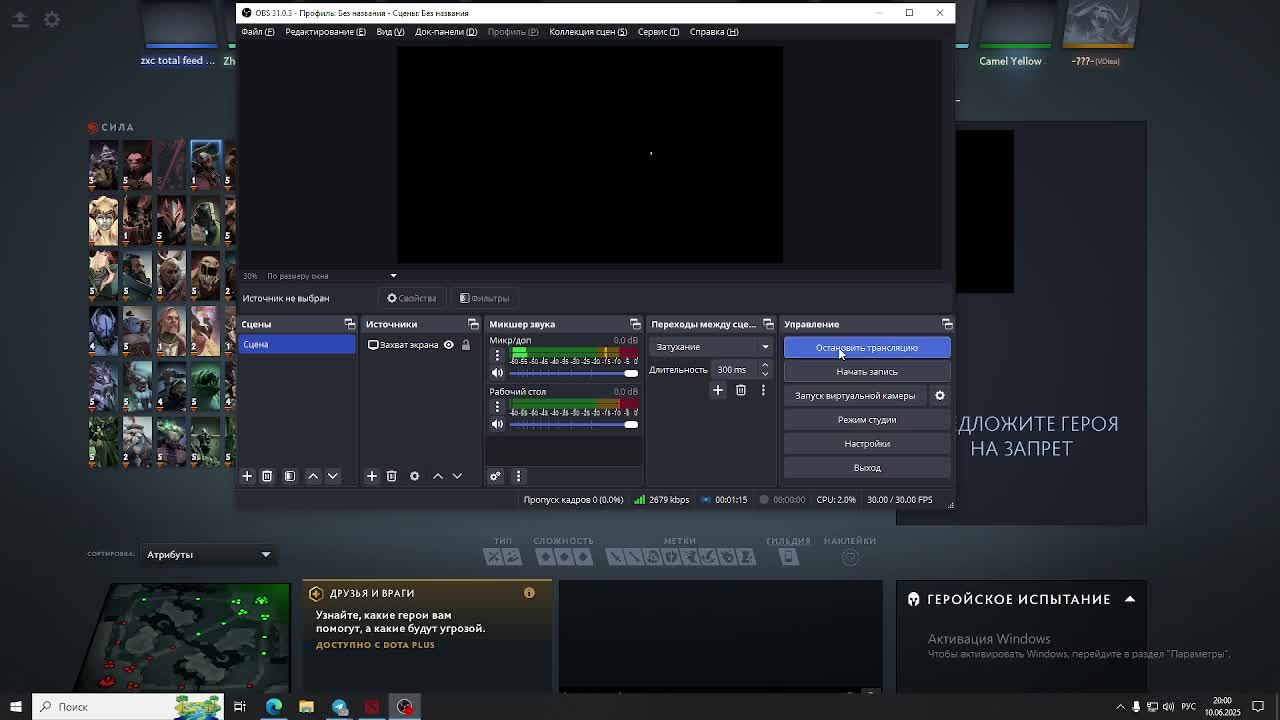Delete the selected scene with trash icon

click(267, 476)
